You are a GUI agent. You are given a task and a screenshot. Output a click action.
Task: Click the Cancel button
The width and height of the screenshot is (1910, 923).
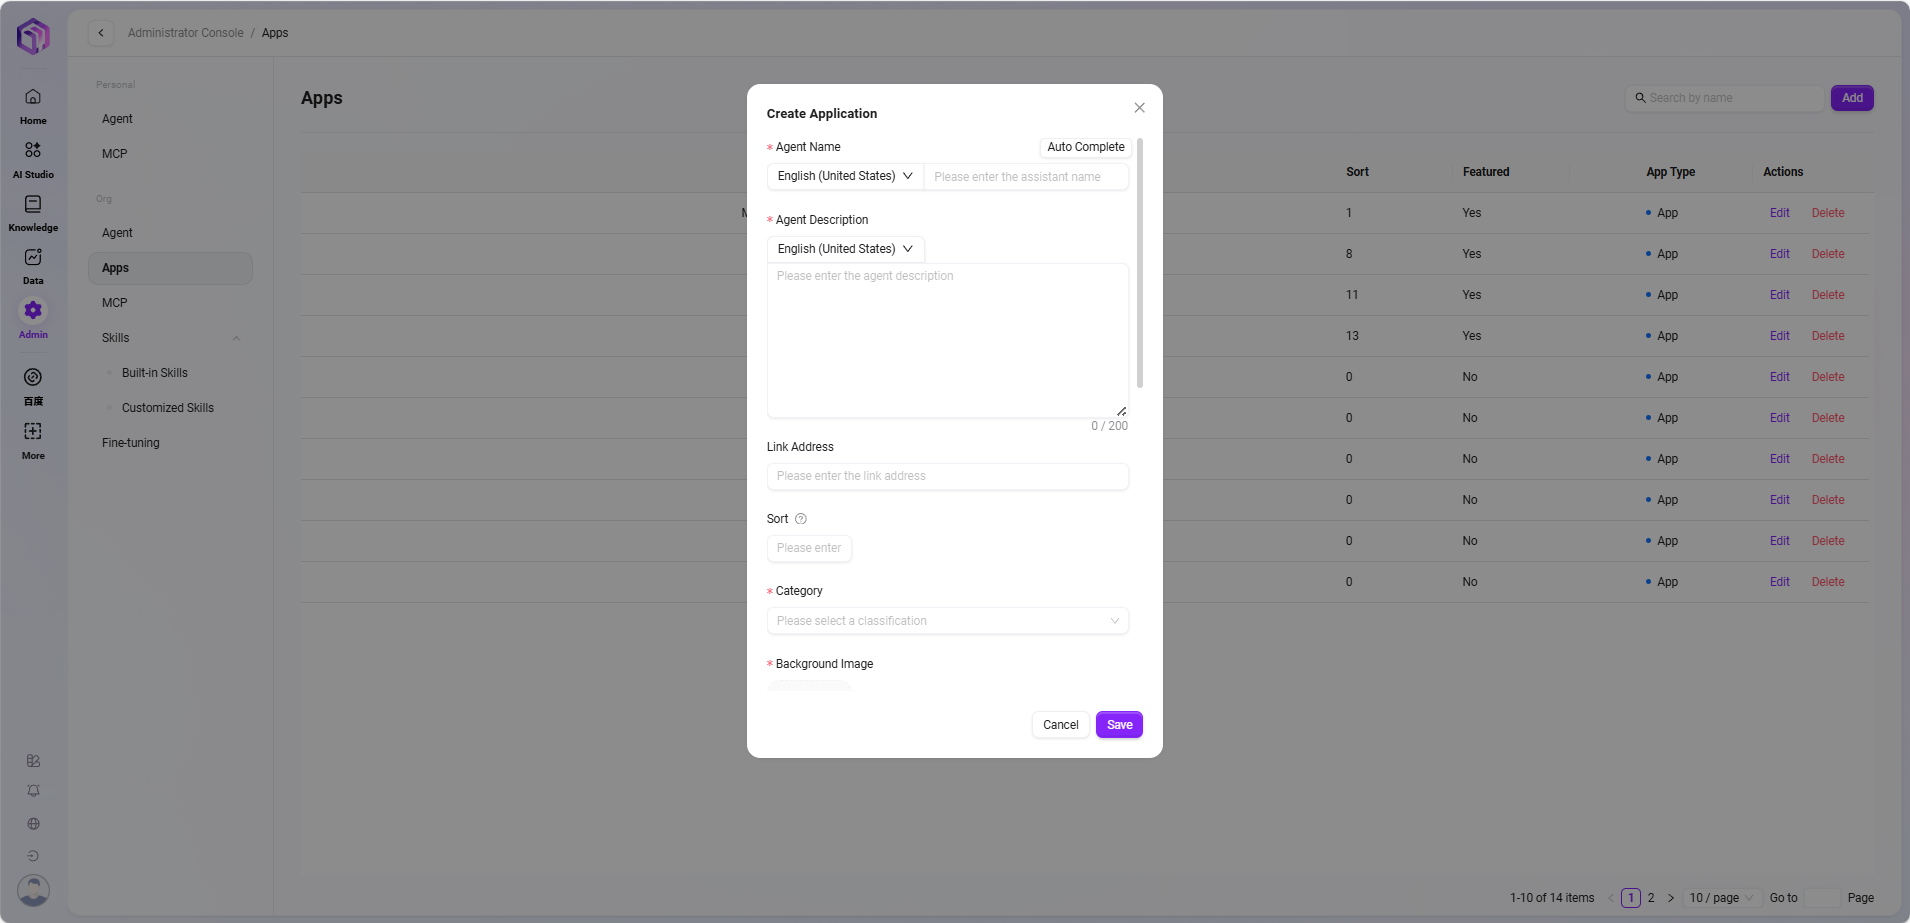(1060, 725)
